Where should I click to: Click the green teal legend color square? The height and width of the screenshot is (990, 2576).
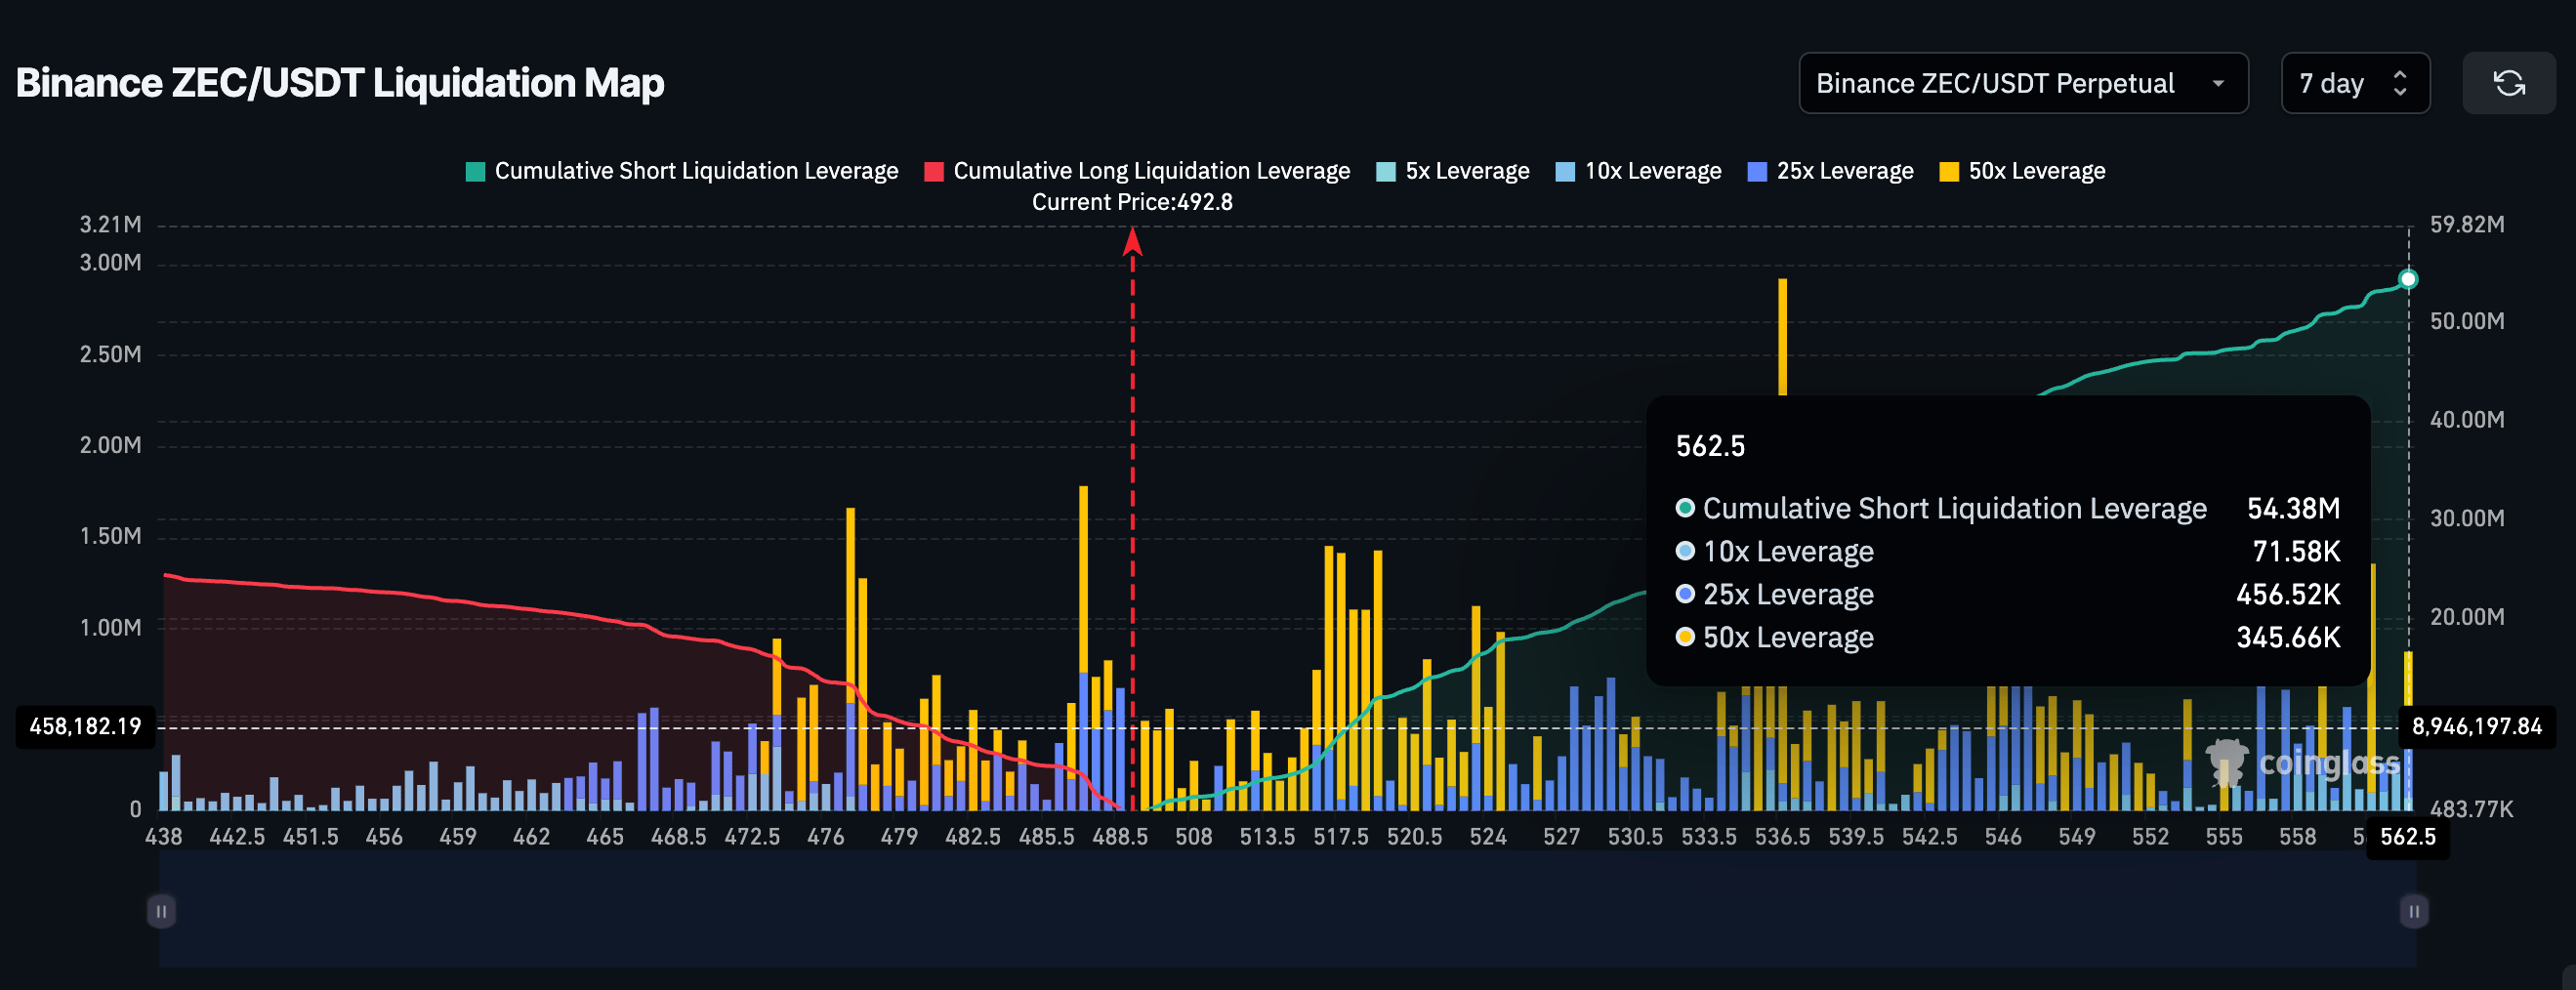point(476,172)
